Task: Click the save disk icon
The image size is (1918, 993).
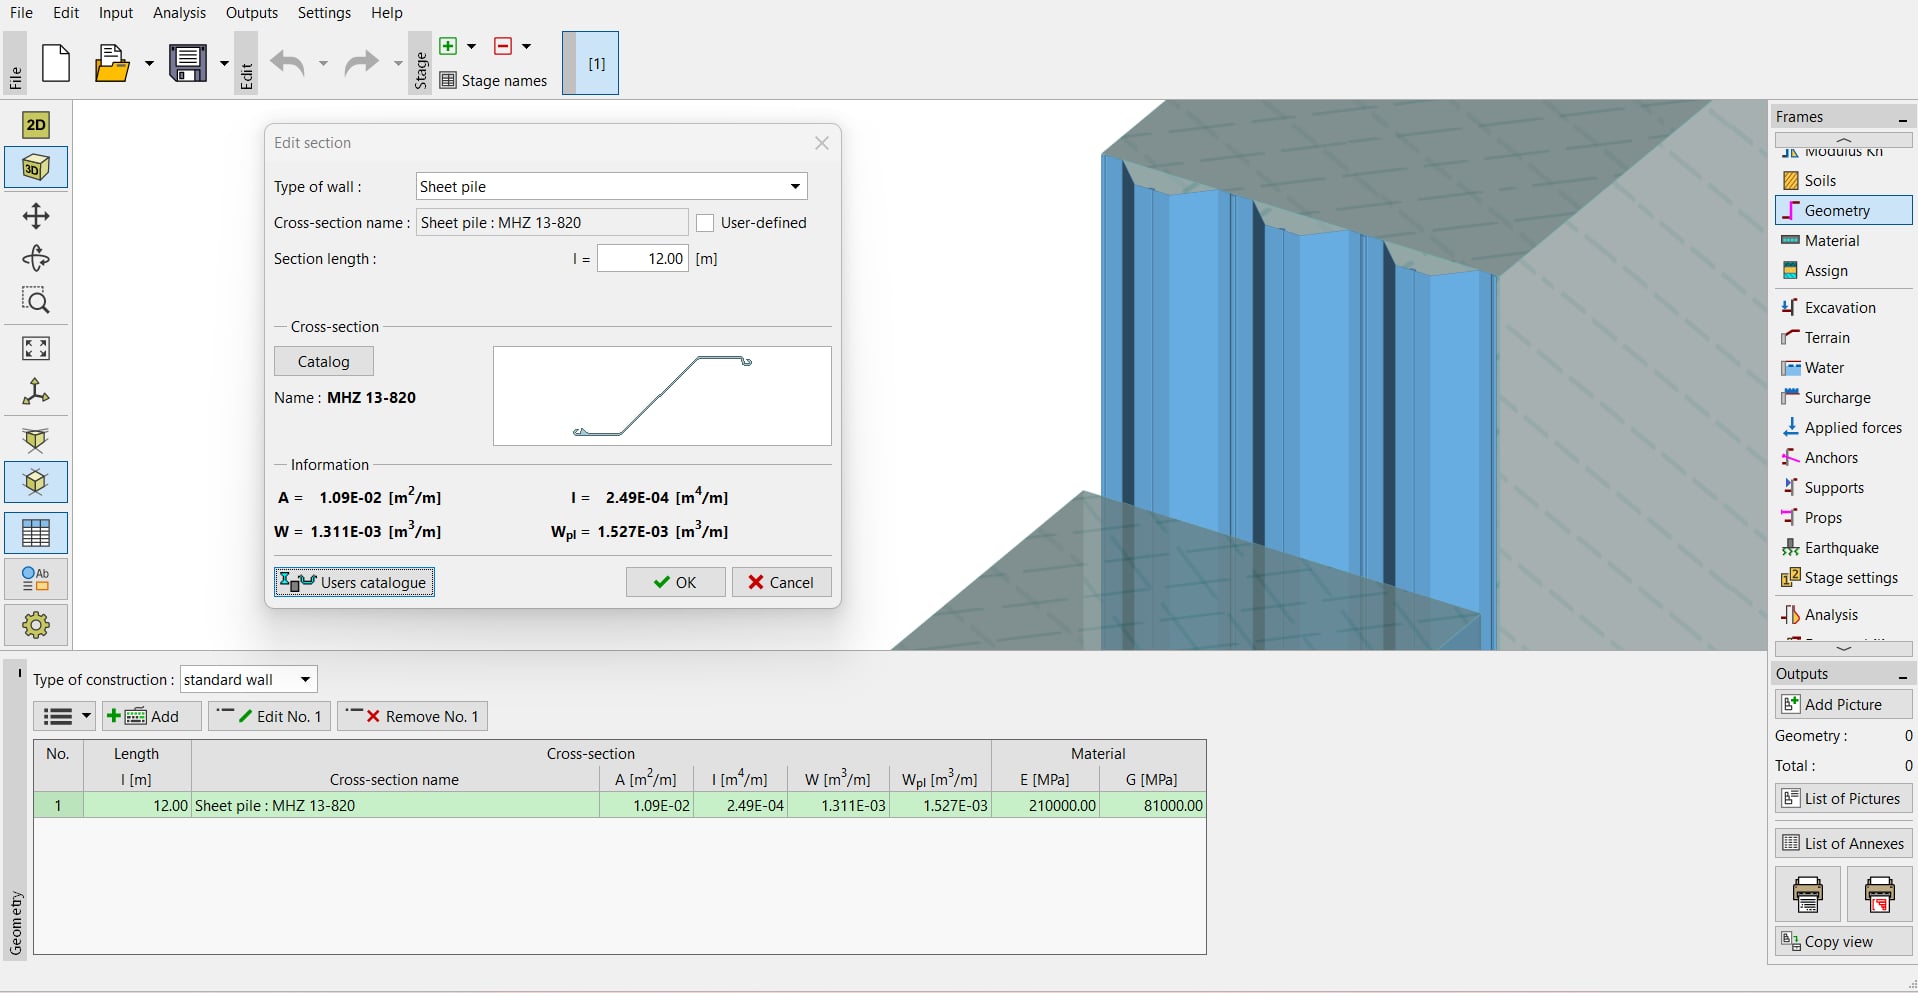Action: (x=188, y=64)
